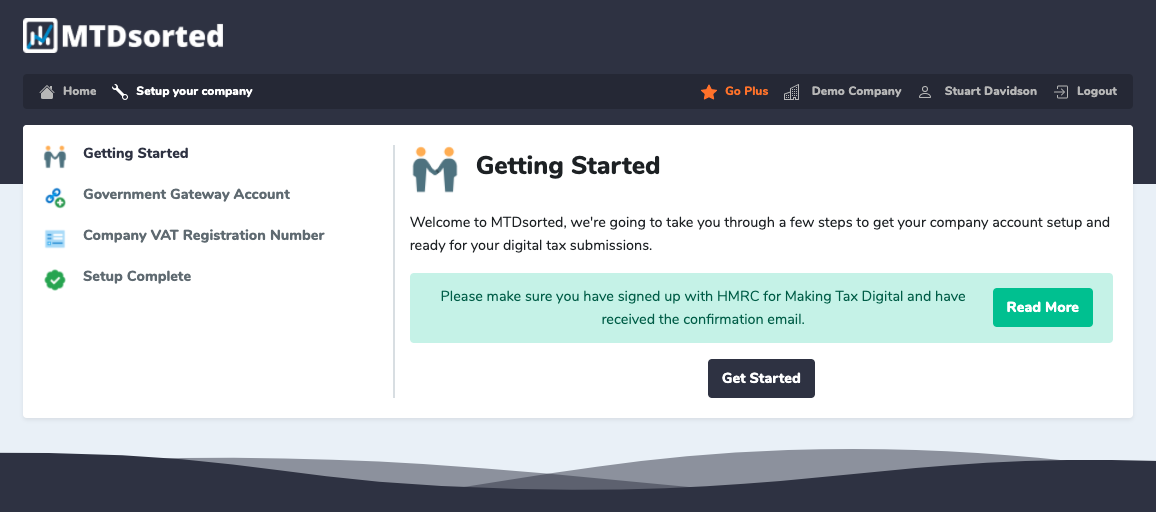Click the building icon next to Demo Company
Image resolution: width=1156 pixels, height=512 pixels.
pos(791,91)
